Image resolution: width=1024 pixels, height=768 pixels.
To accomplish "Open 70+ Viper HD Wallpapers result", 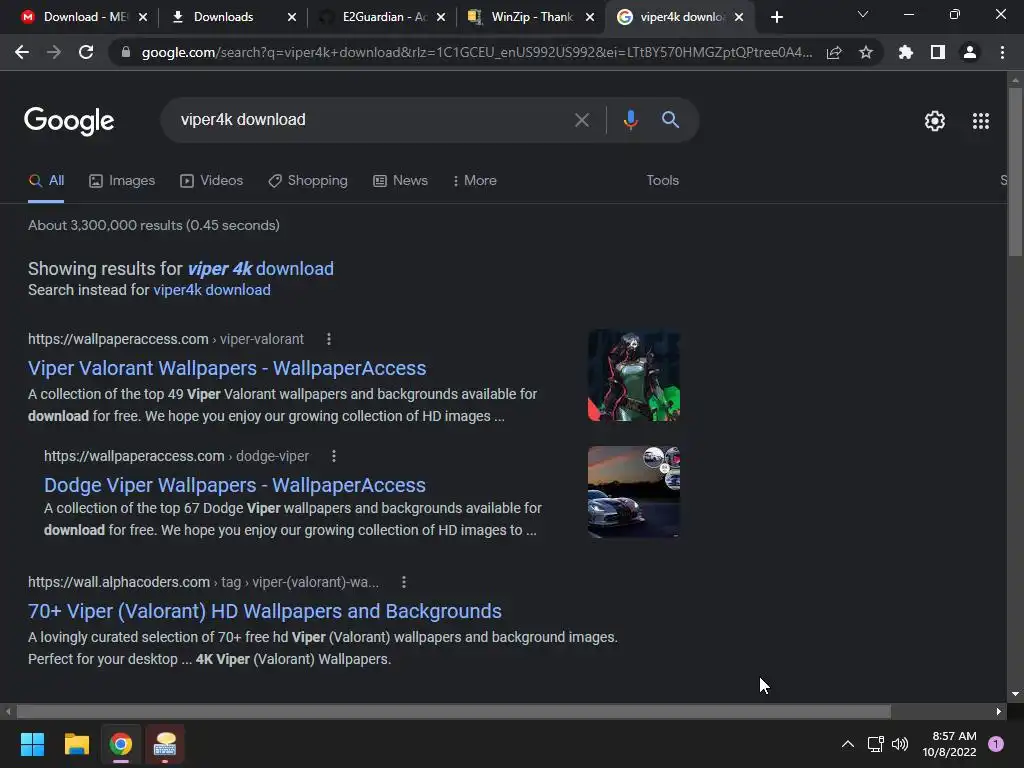I will [x=264, y=611].
